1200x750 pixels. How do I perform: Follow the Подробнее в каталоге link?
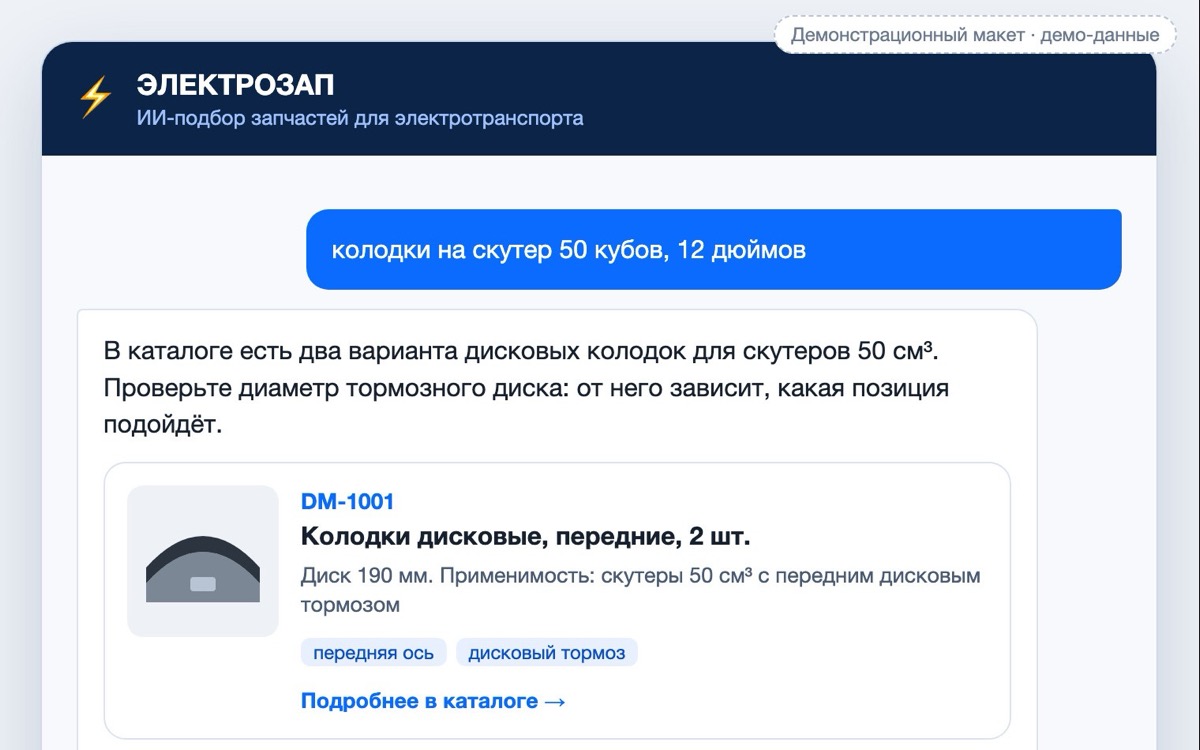434,701
